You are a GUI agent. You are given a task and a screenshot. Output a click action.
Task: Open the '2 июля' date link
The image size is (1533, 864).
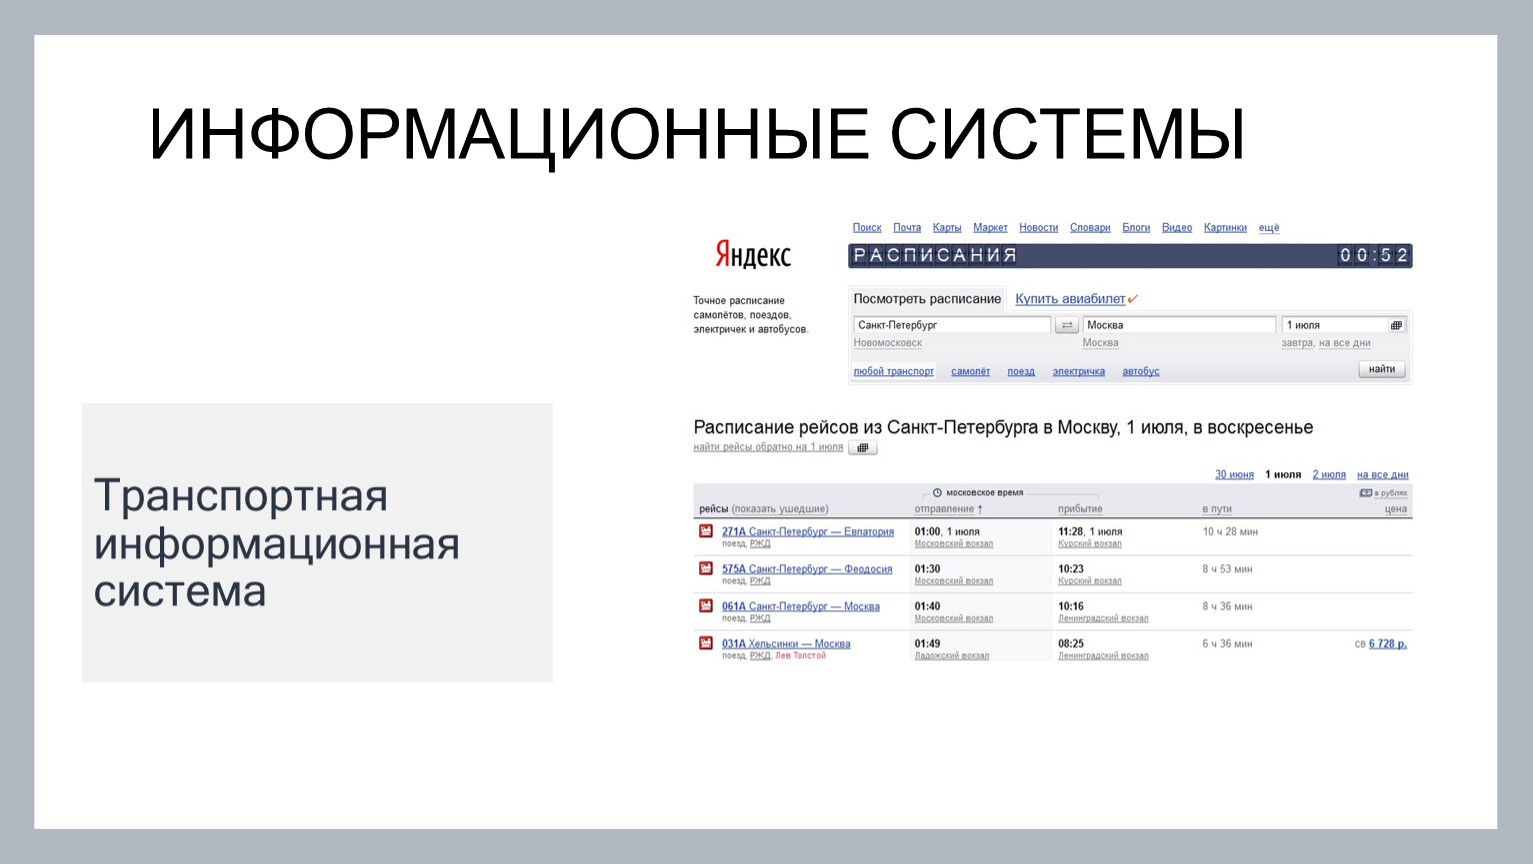tap(1329, 475)
